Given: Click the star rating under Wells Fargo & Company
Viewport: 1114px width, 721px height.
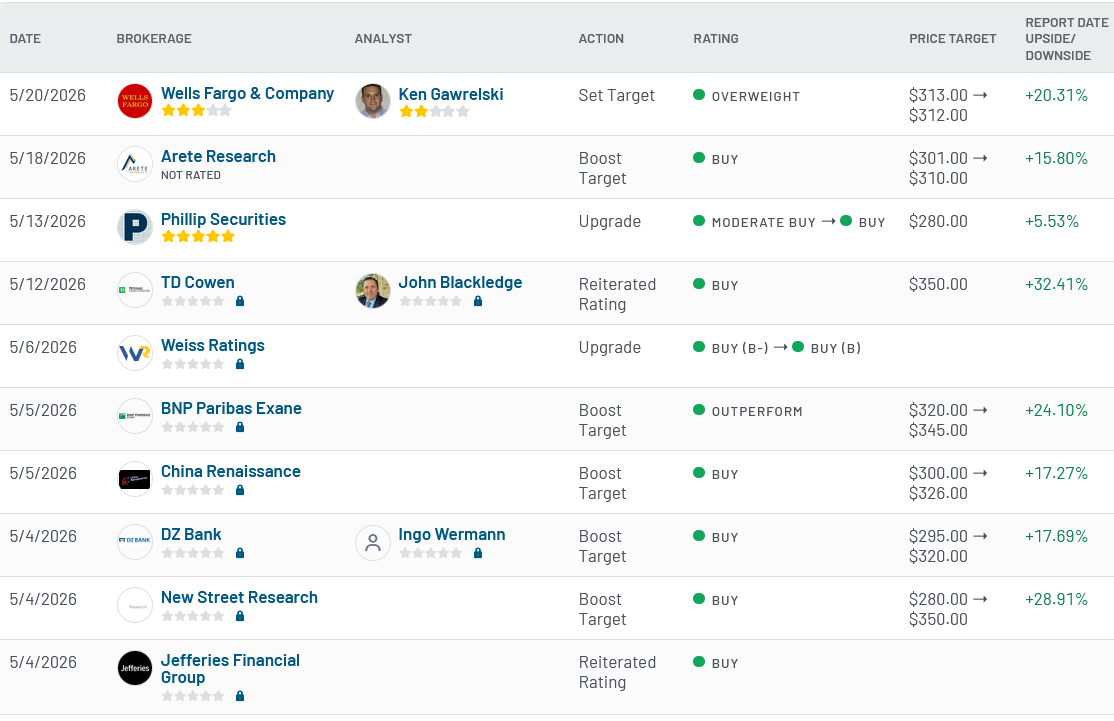Looking at the screenshot, I should [x=196, y=111].
